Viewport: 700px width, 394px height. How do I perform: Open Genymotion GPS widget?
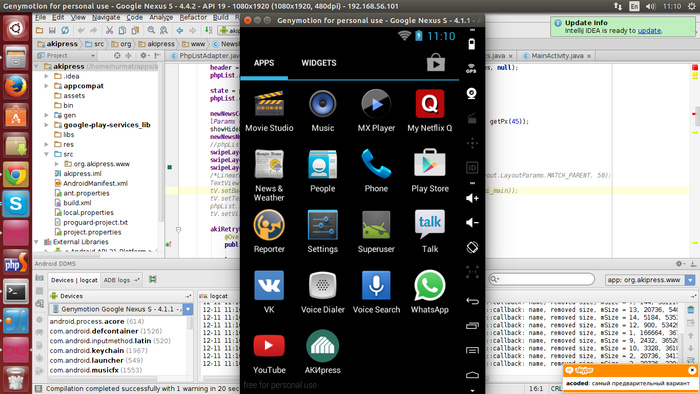coord(471,68)
